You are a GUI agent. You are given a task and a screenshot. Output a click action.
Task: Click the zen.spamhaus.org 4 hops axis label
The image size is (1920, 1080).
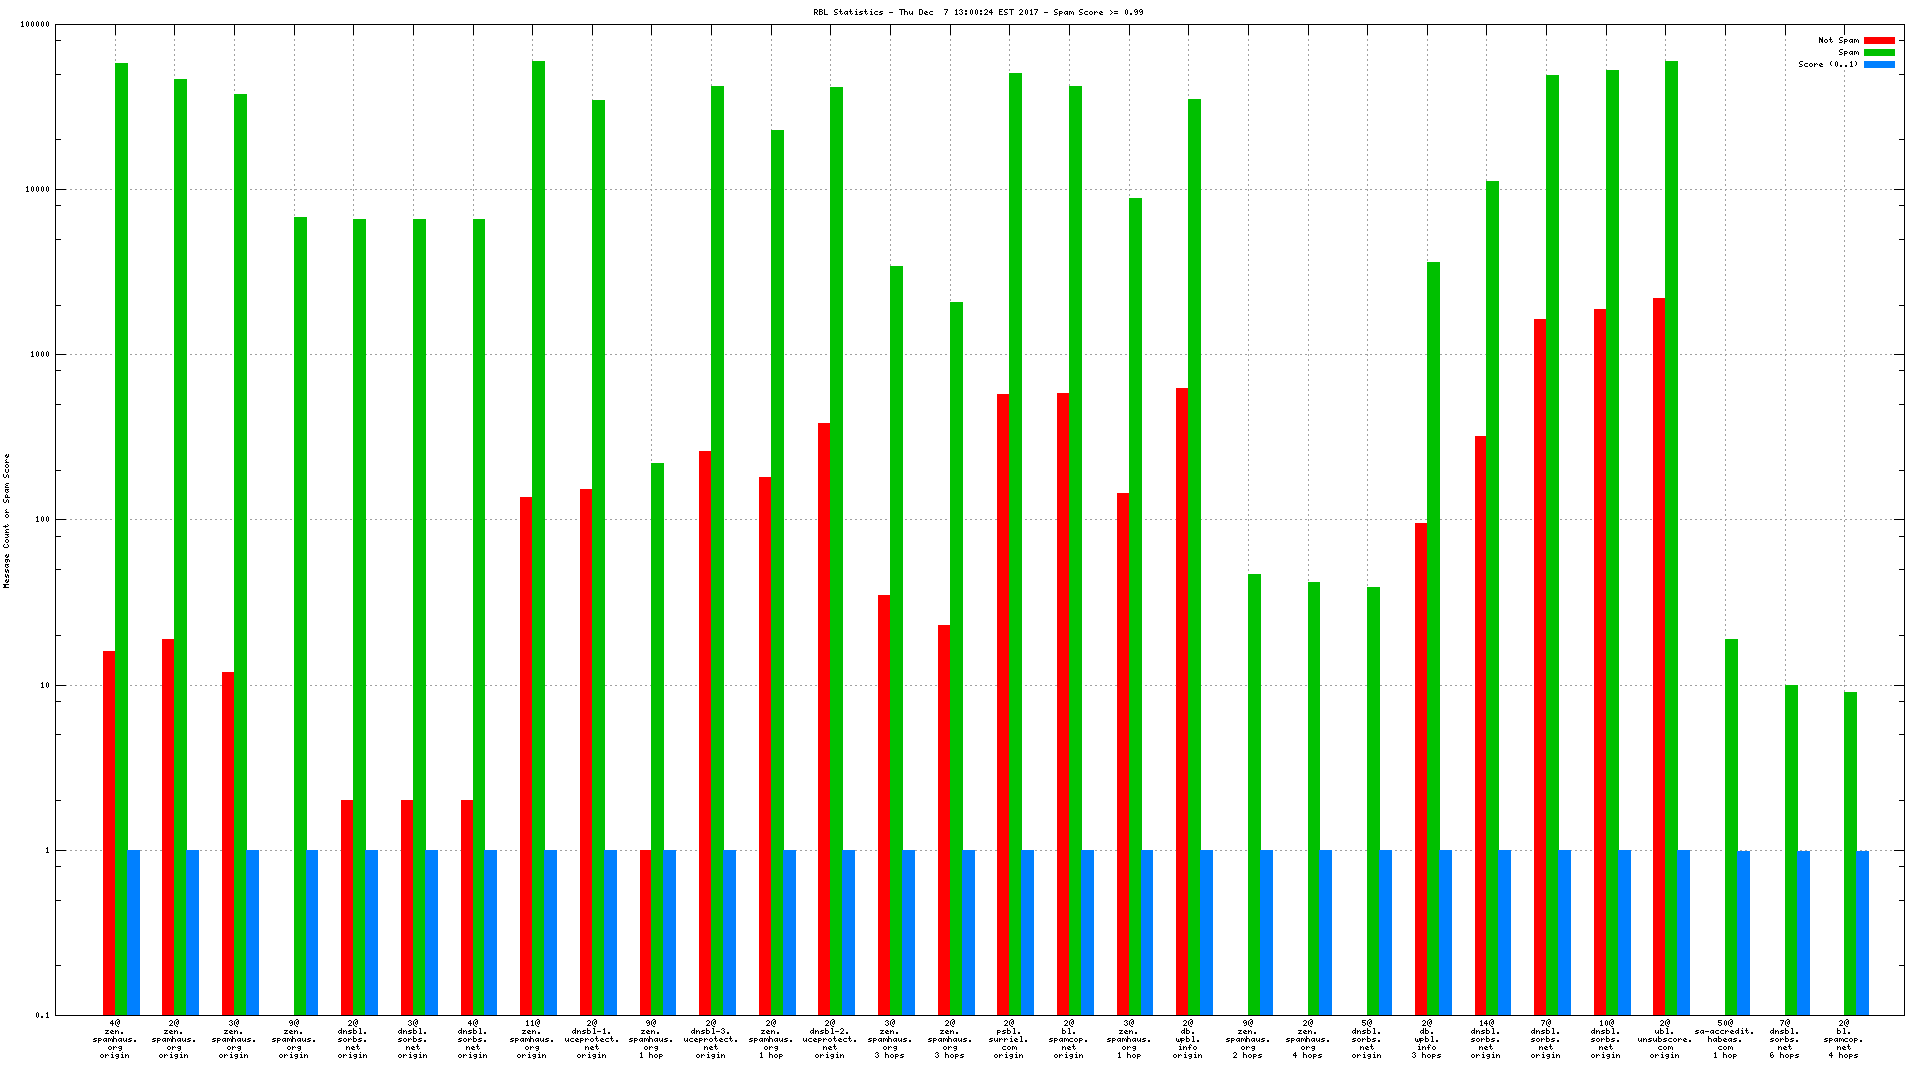pyautogui.click(x=1307, y=1038)
